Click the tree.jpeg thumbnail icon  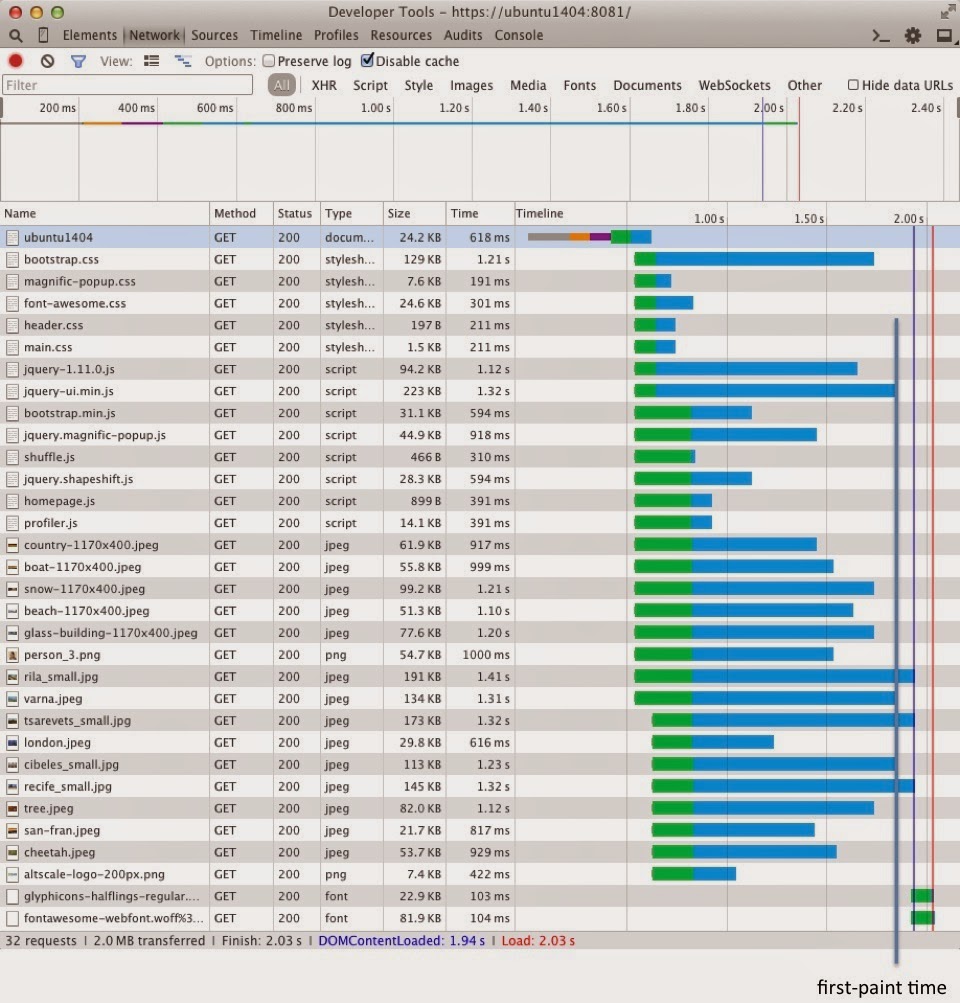pyautogui.click(x=12, y=809)
